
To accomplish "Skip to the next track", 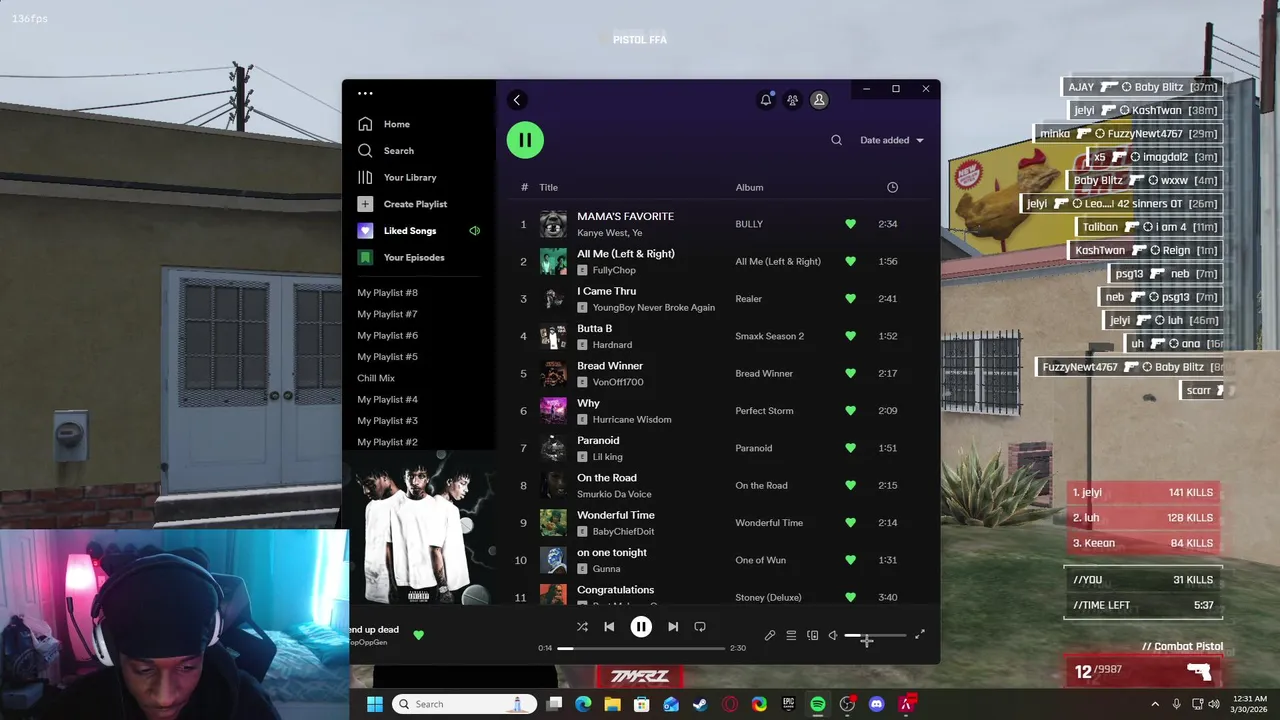I will tap(673, 627).
